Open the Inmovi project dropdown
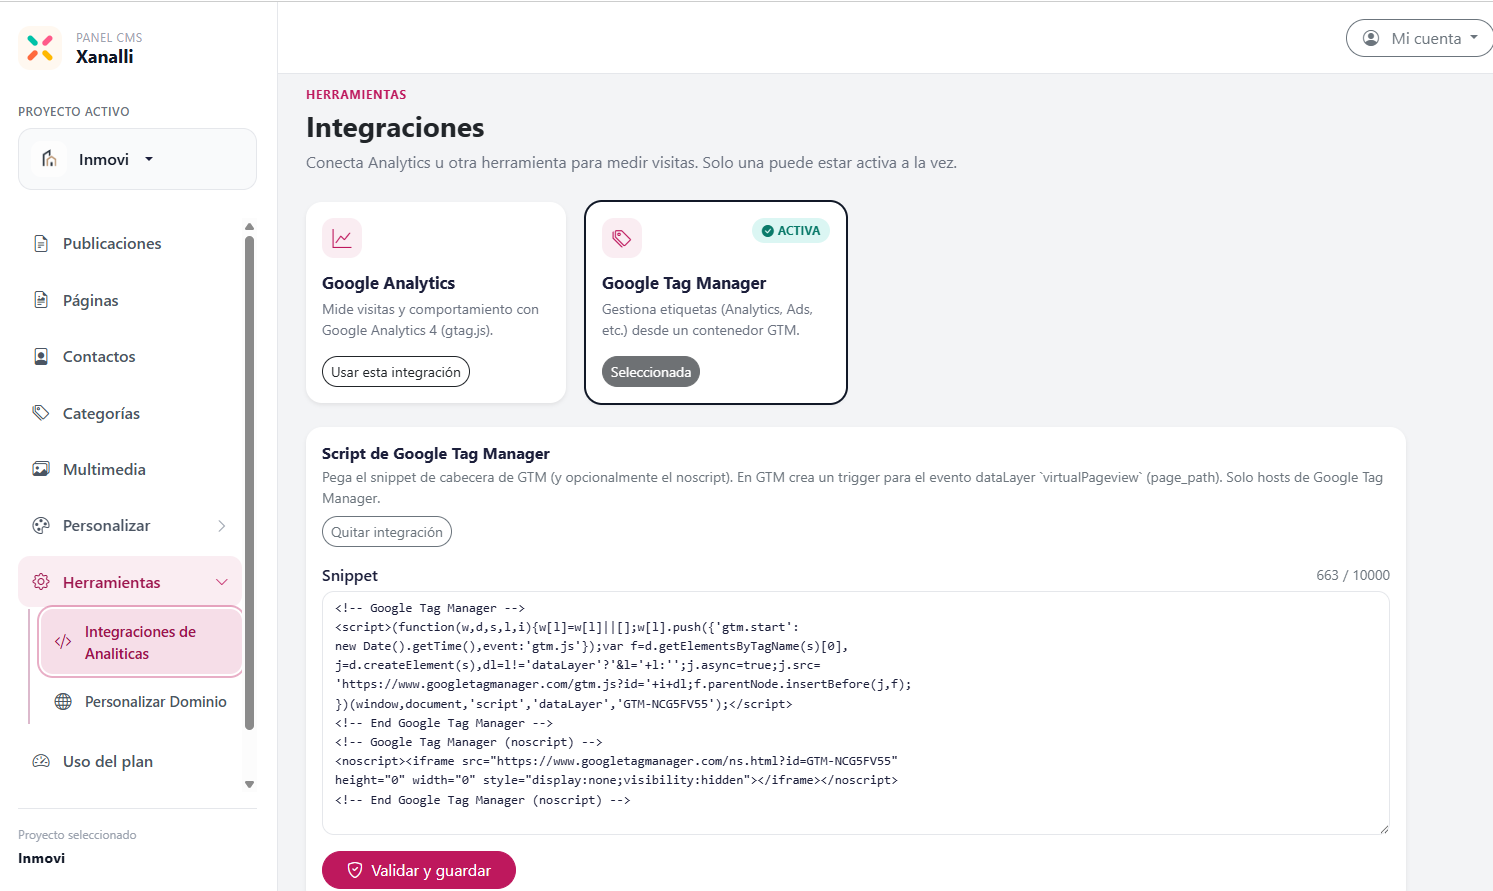Screen dimensions: 1493x891 137,159
